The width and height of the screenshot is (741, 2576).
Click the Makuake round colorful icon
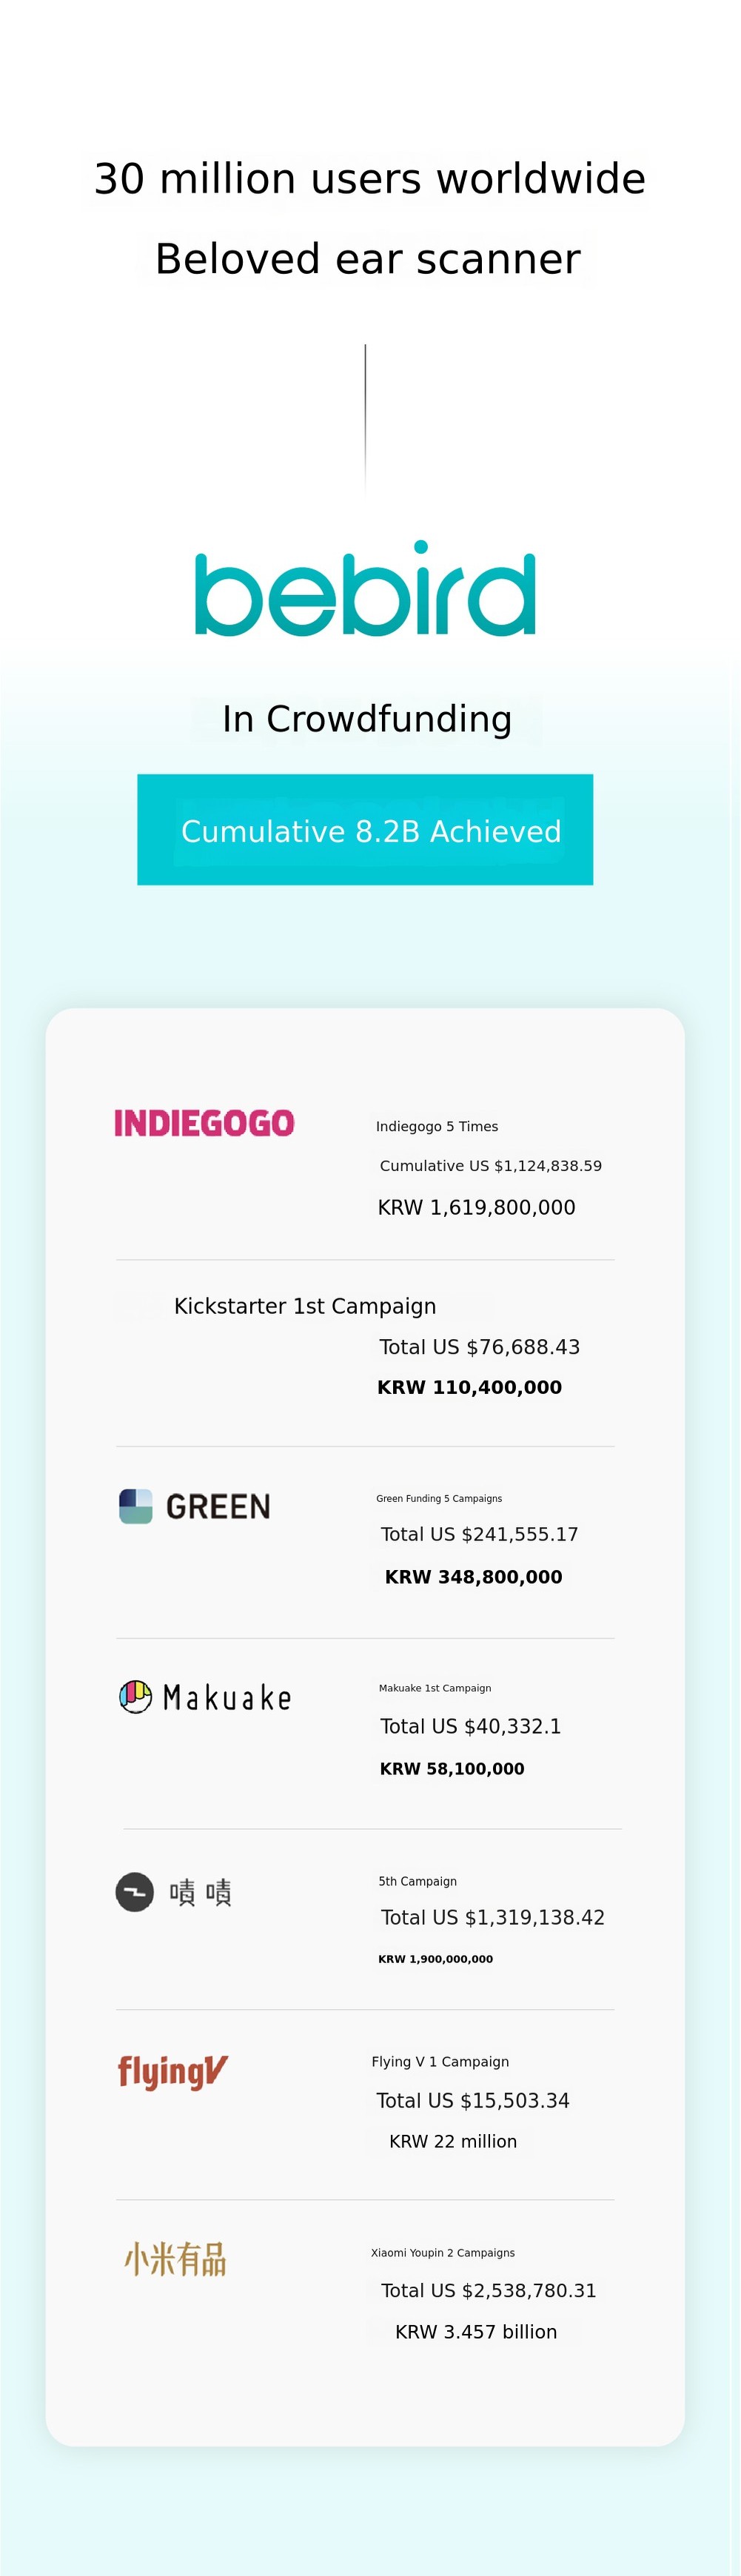135,1697
